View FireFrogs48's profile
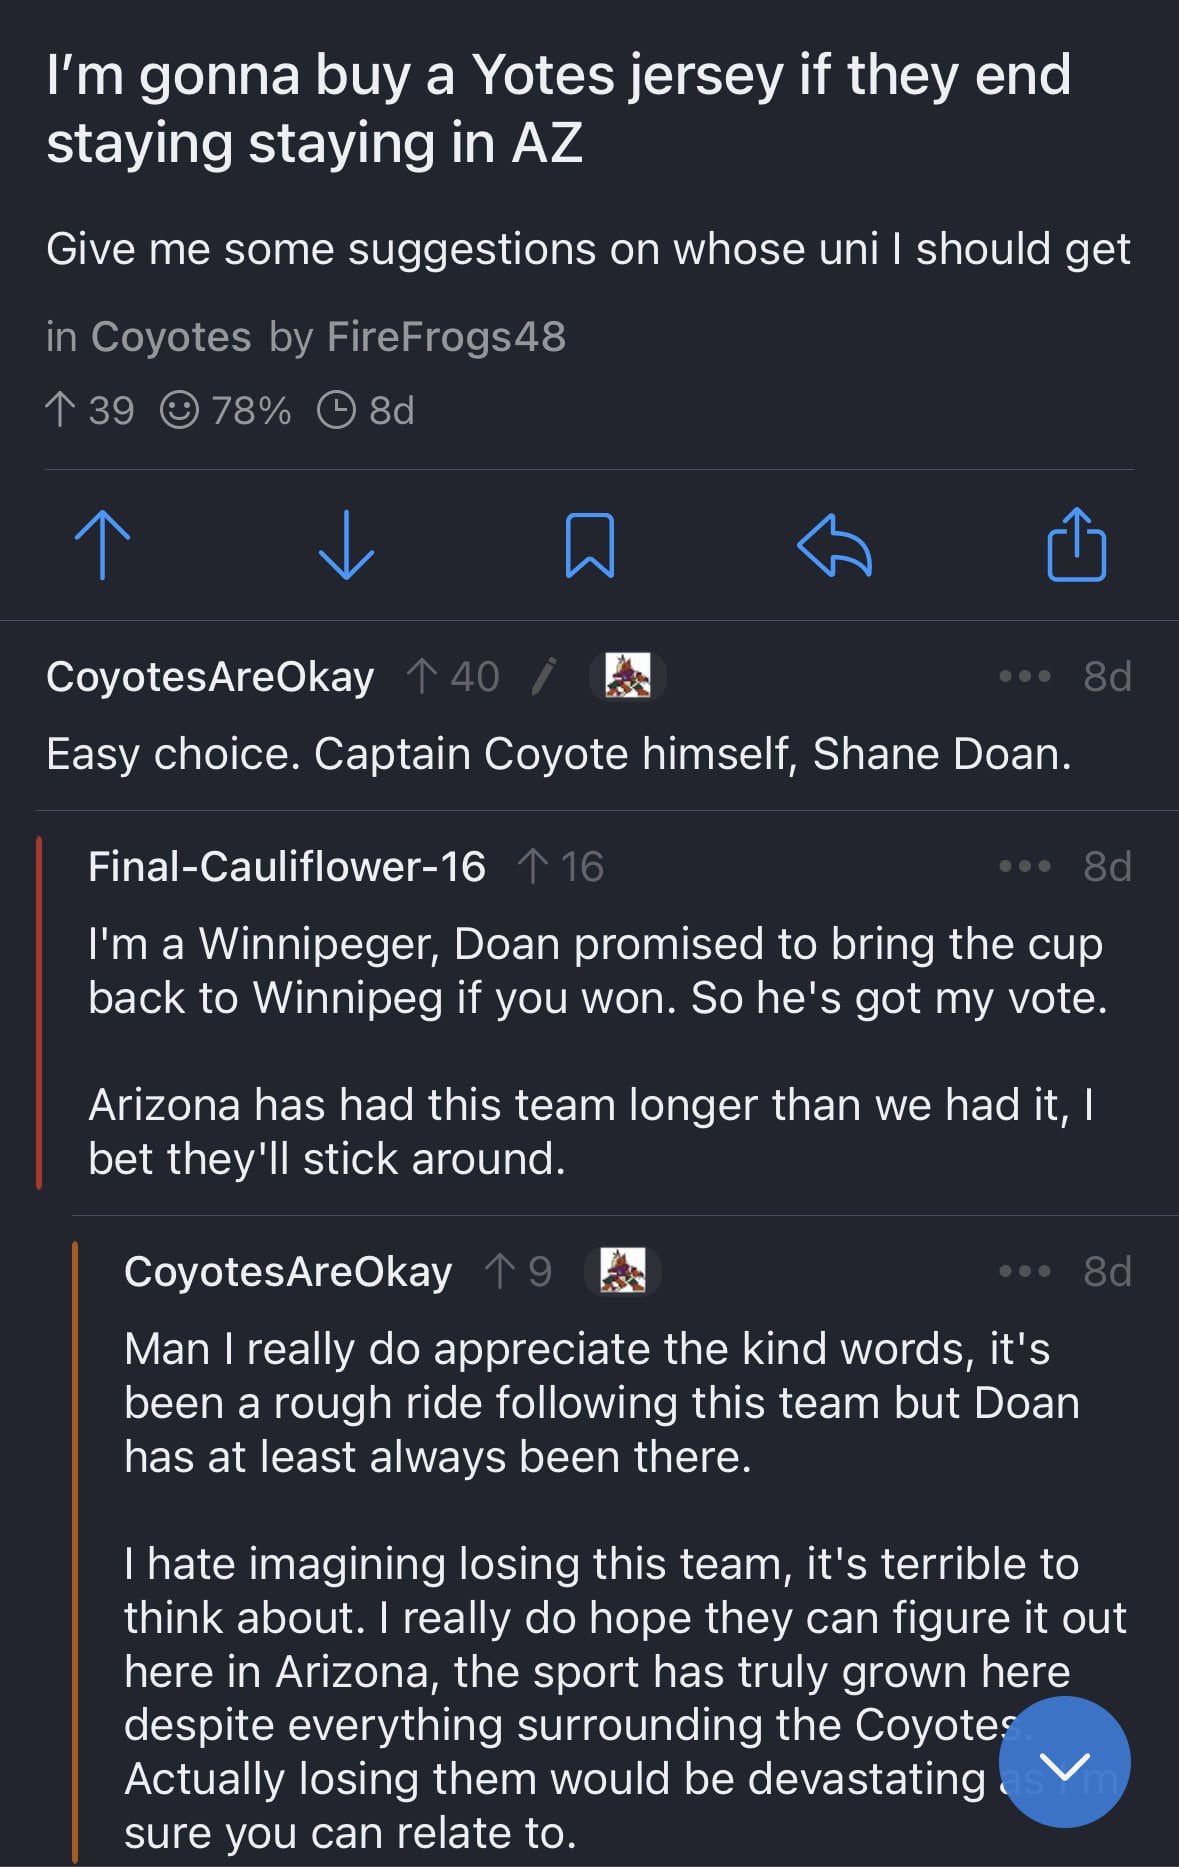 446,337
